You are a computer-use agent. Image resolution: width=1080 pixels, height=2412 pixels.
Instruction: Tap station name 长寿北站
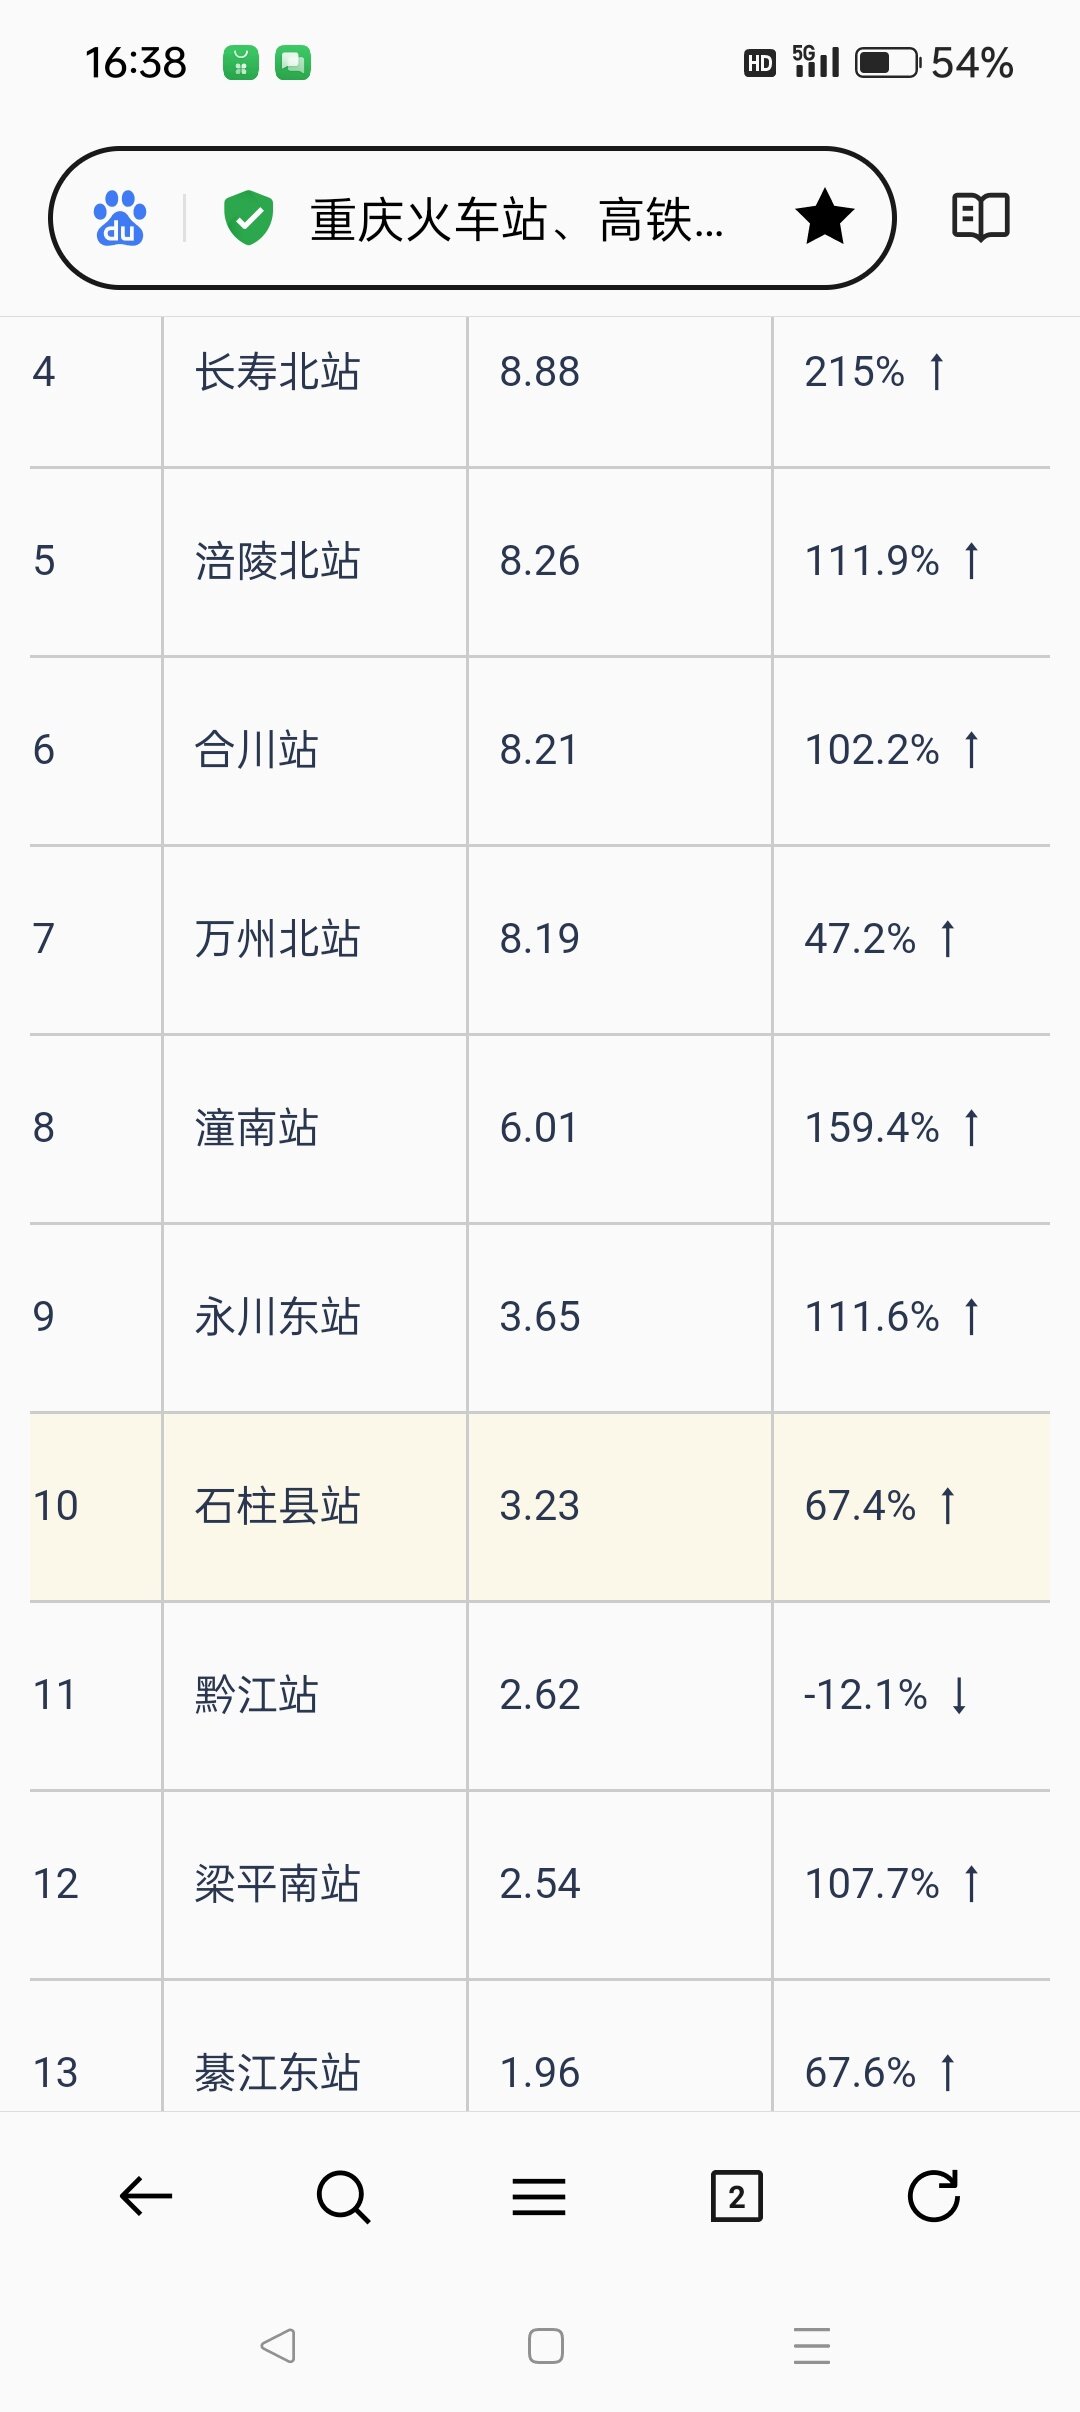277,372
